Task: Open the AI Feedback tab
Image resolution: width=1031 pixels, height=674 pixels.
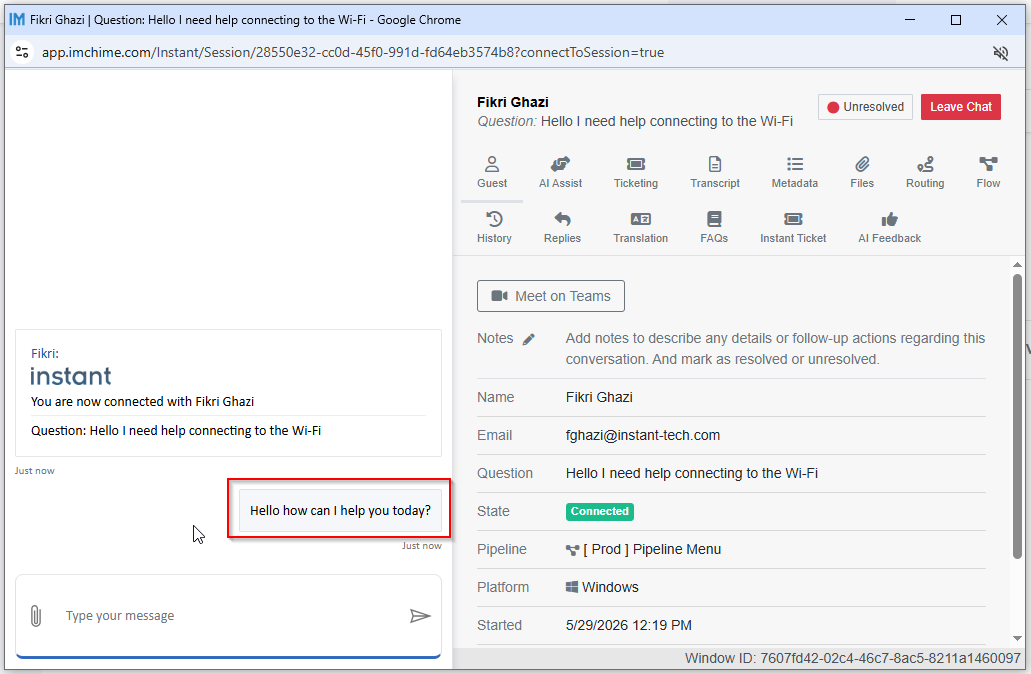Action: [889, 228]
